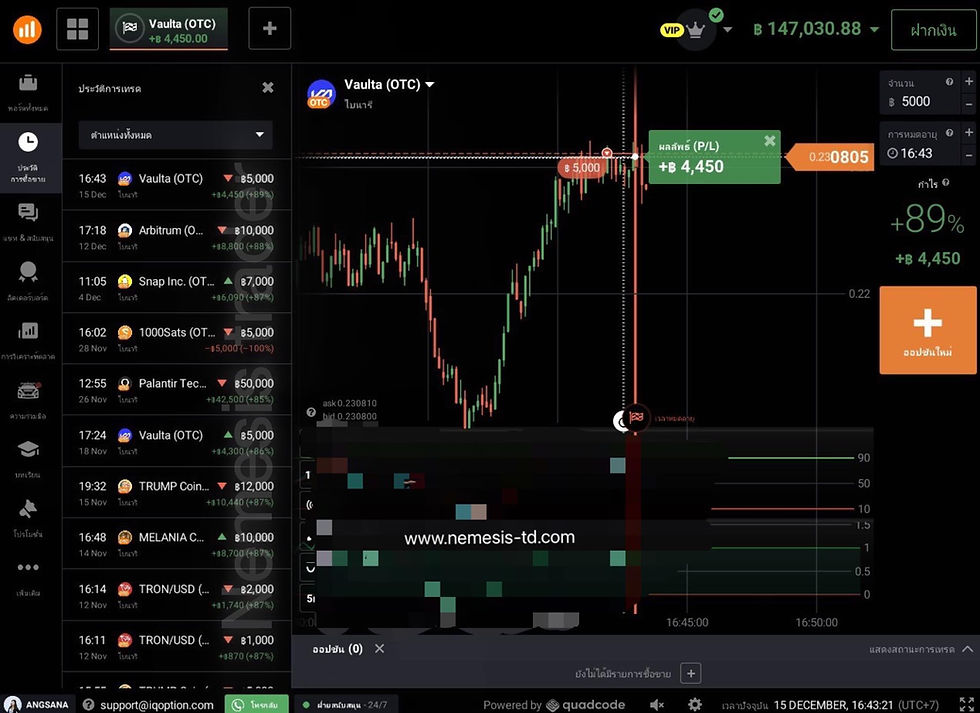Click the 24/7 support status button
980x713 pixels.
coord(345,704)
